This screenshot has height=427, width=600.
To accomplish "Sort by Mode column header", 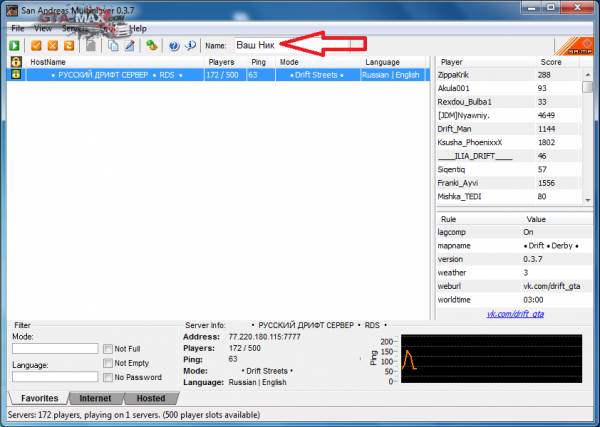I will coord(318,62).
